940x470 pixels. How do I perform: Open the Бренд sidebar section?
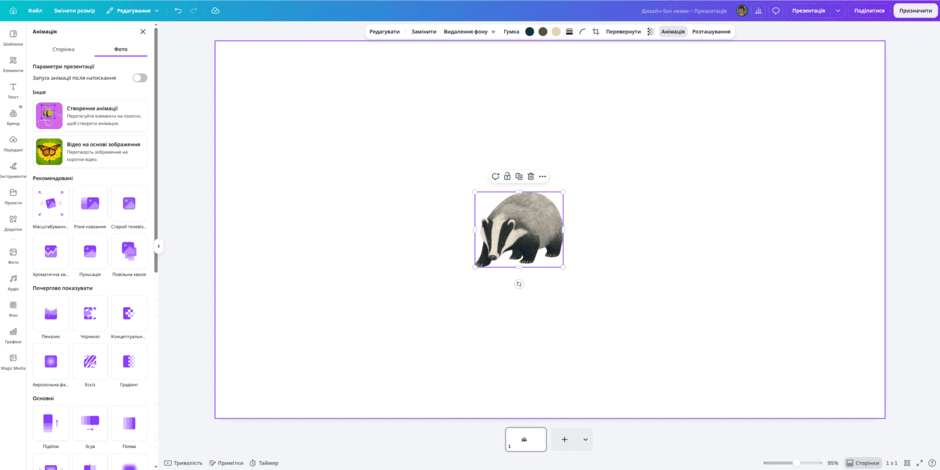coord(13,116)
